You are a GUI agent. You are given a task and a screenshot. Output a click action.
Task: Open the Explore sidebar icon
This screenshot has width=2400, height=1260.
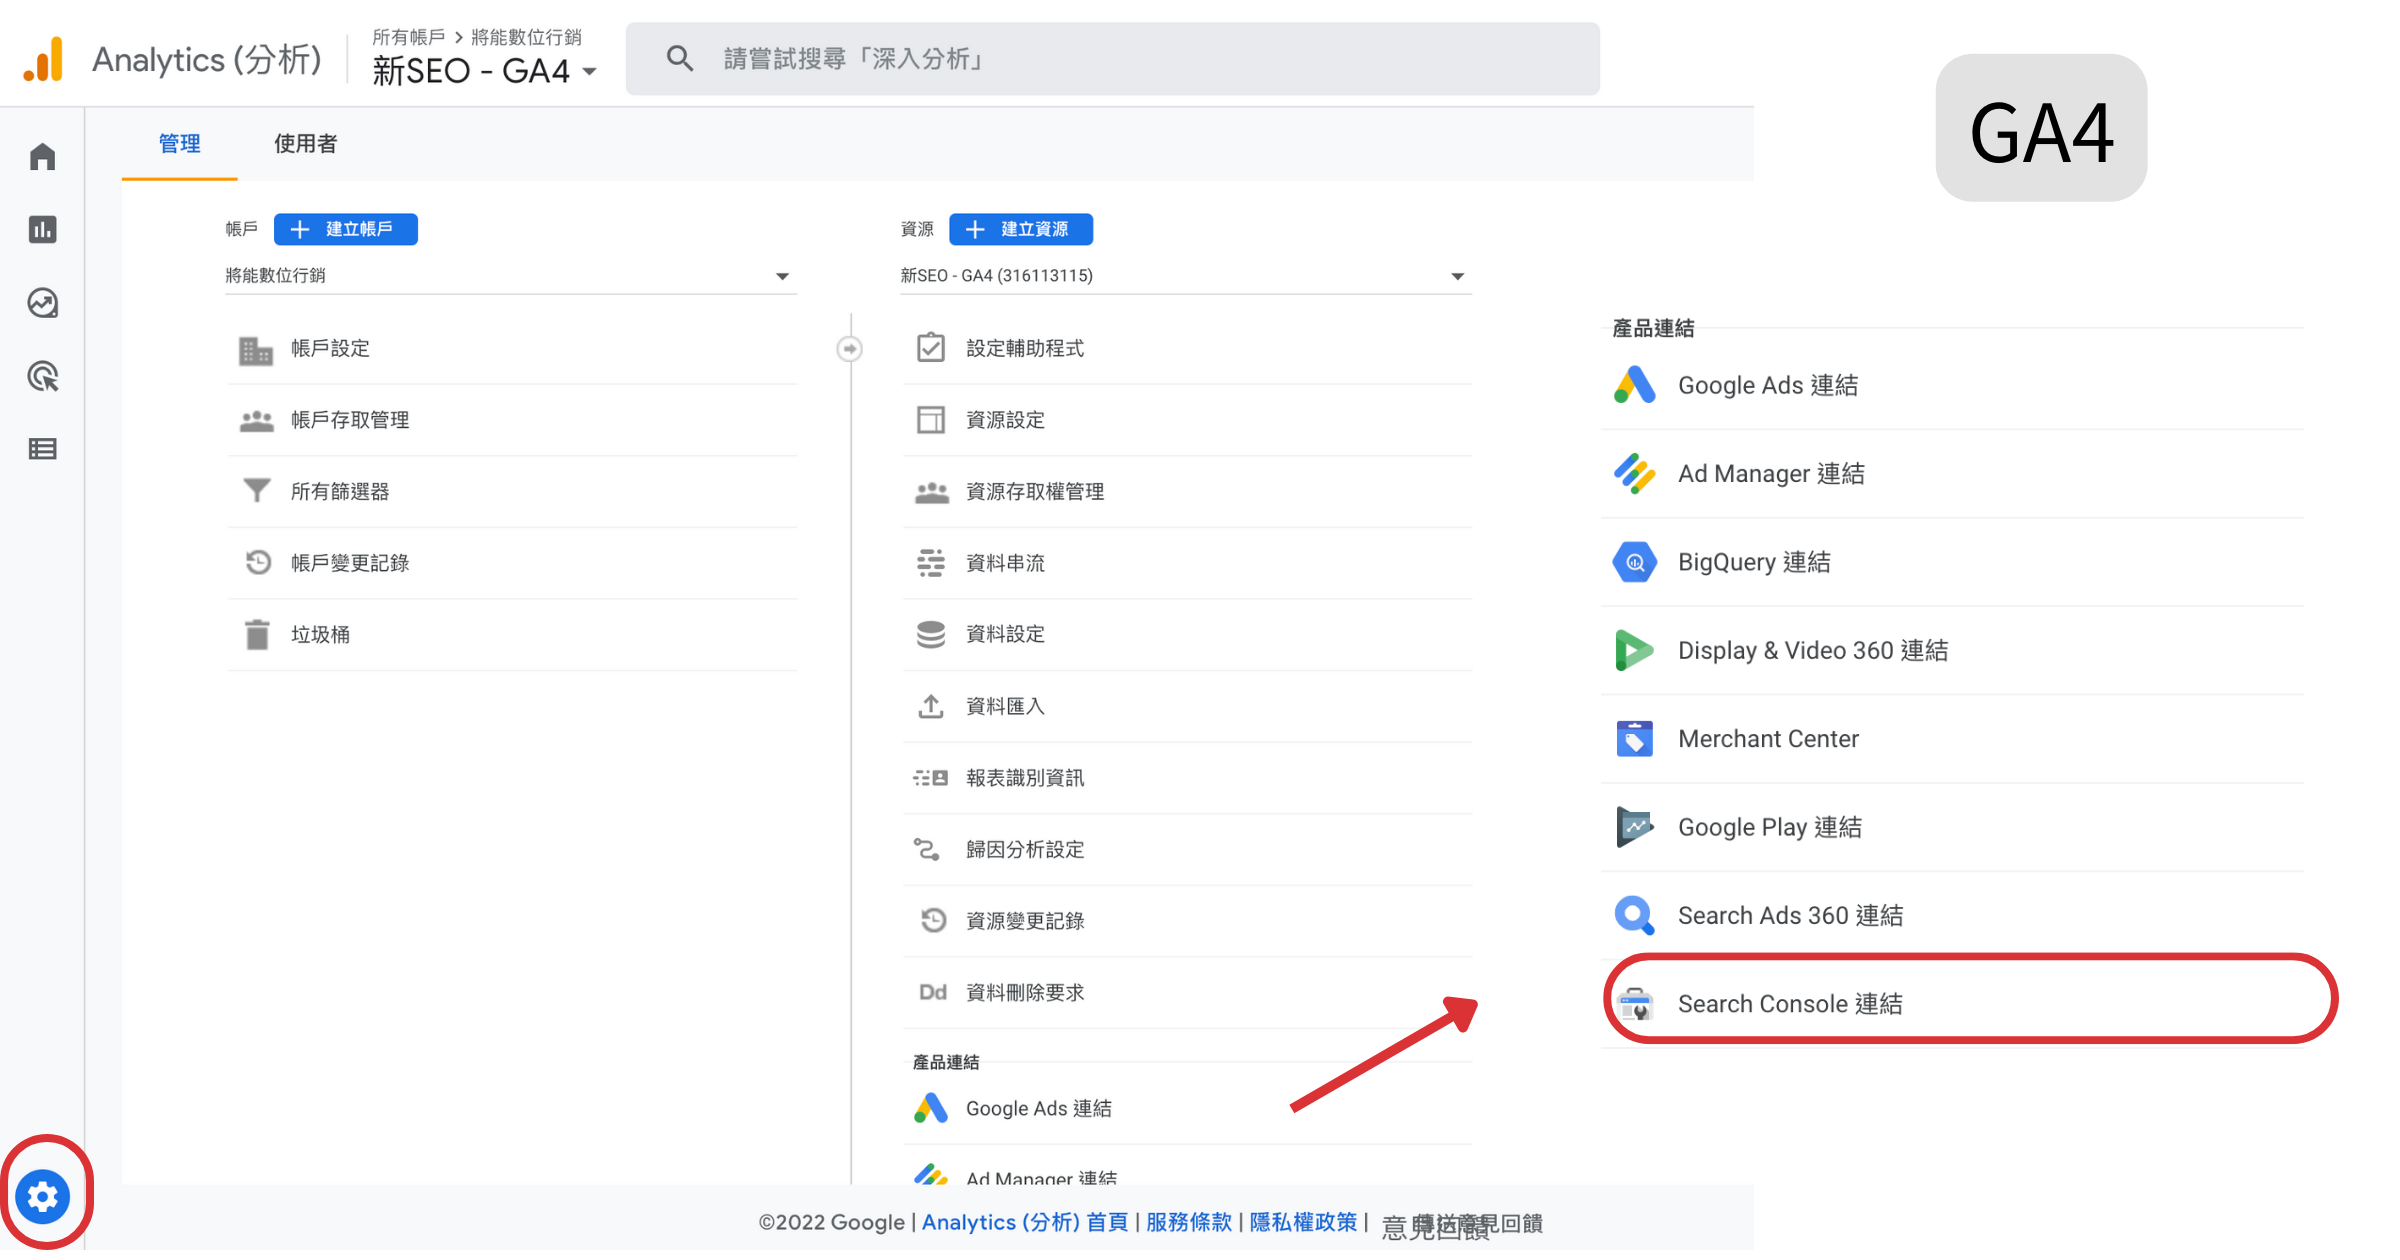pyautogui.click(x=42, y=303)
